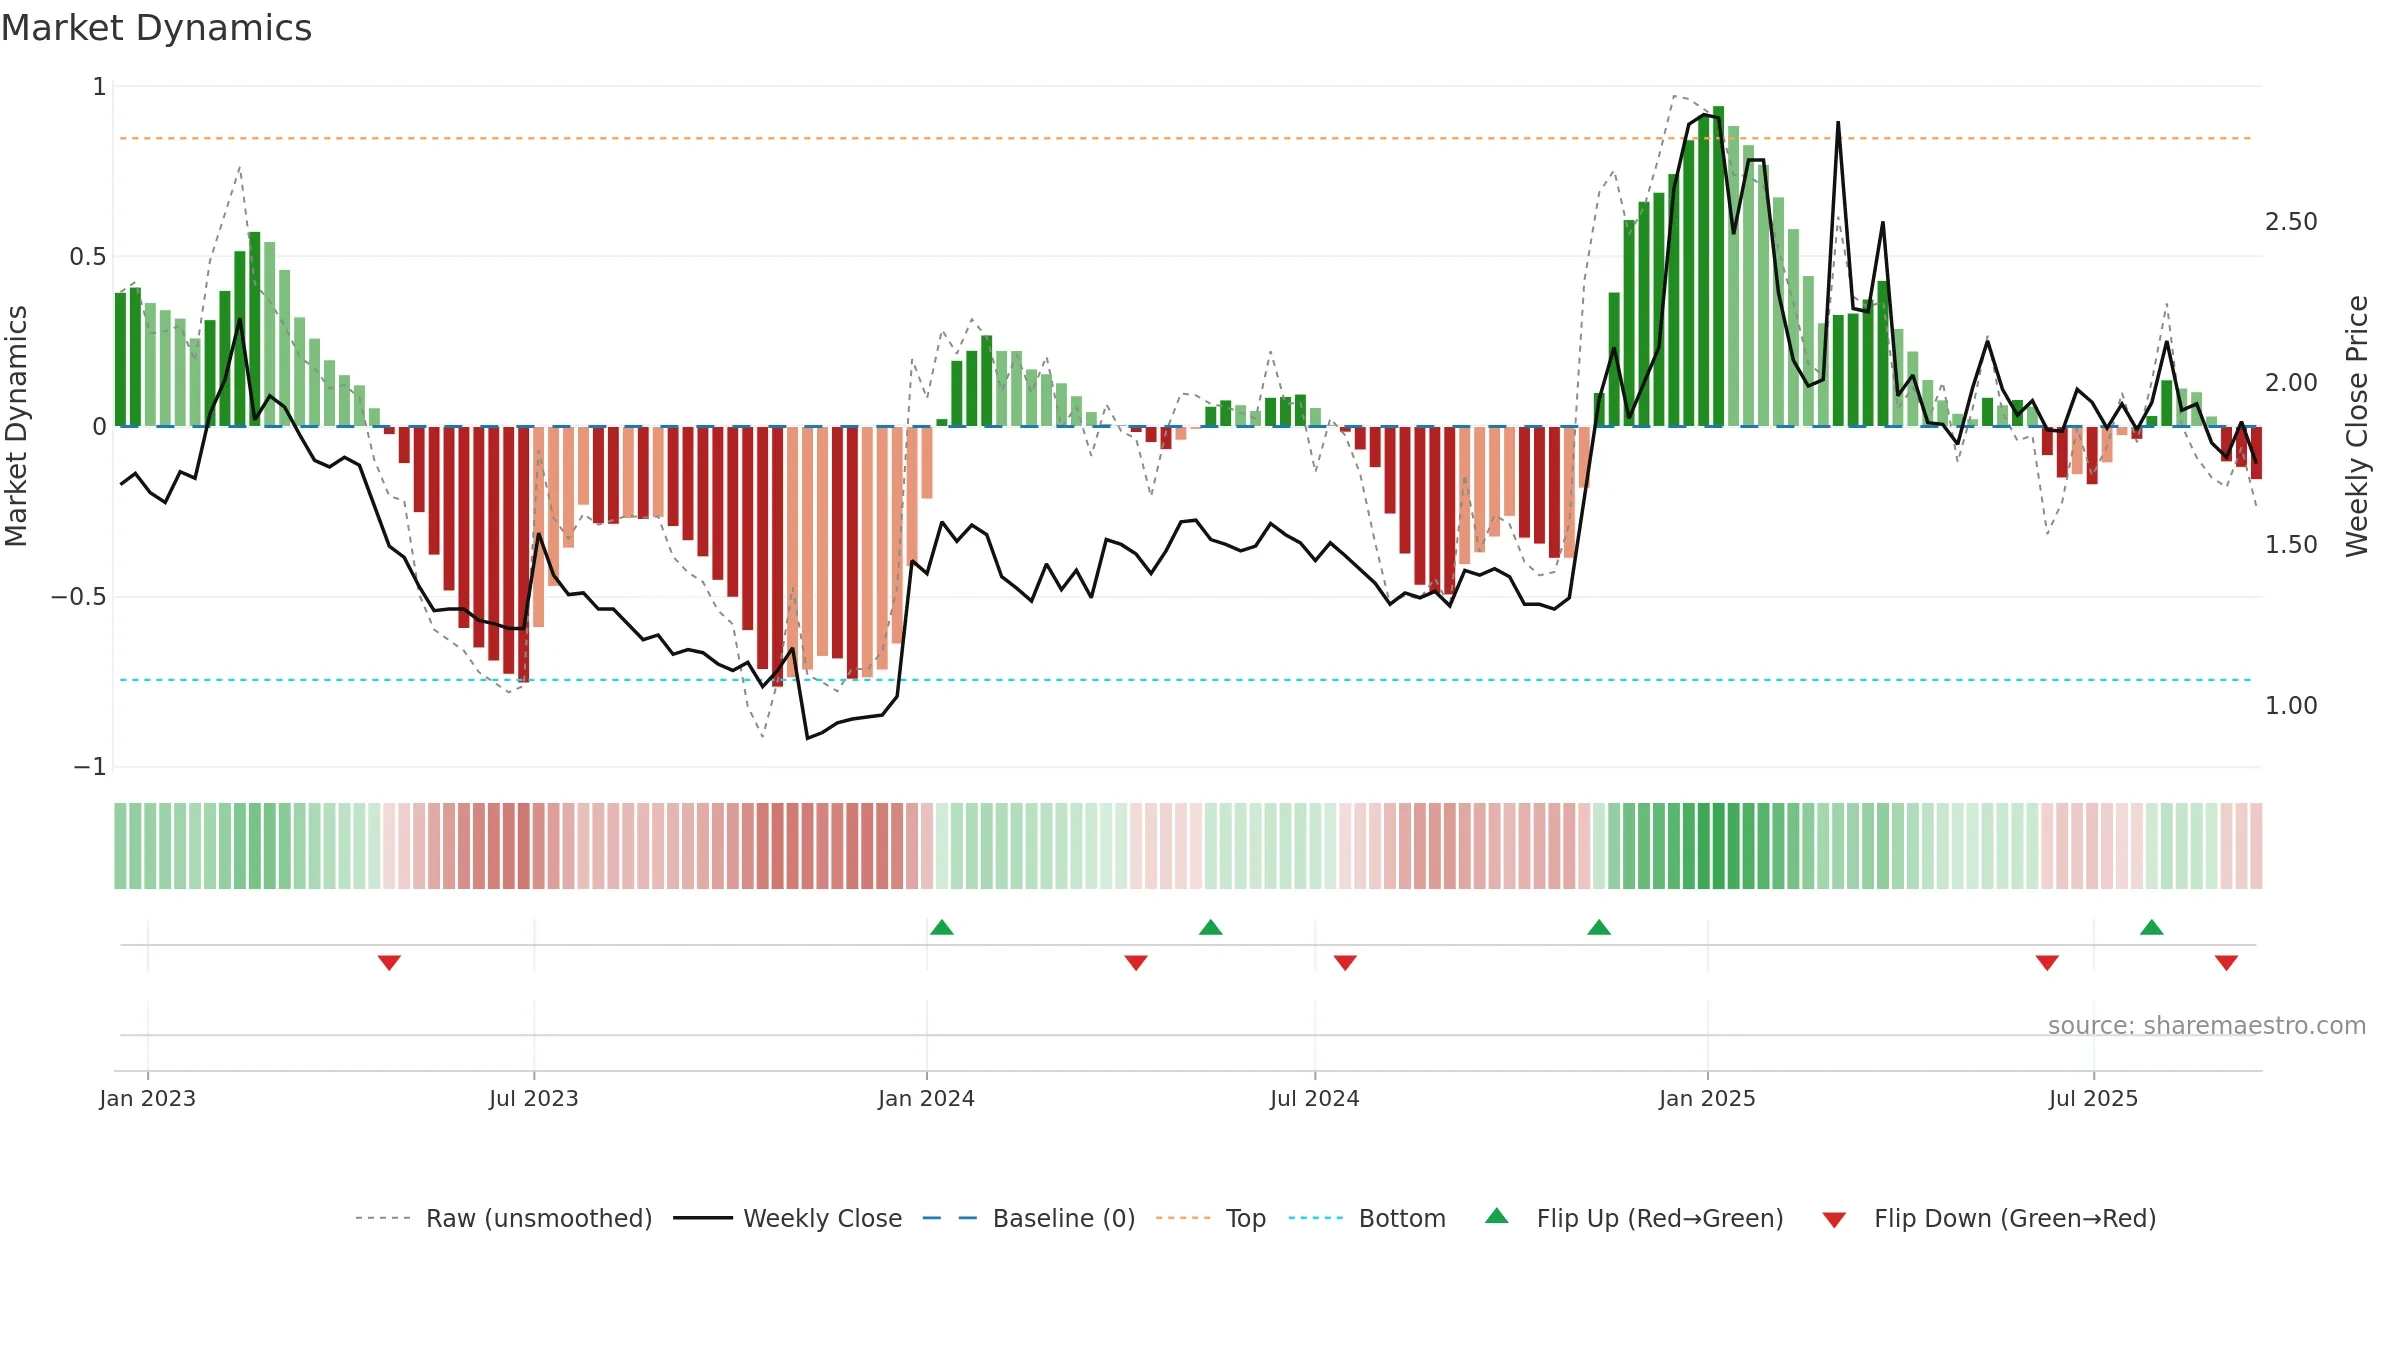Click the Jan 2023 axis label
The height and width of the screenshot is (1350, 2400).
tap(148, 1099)
